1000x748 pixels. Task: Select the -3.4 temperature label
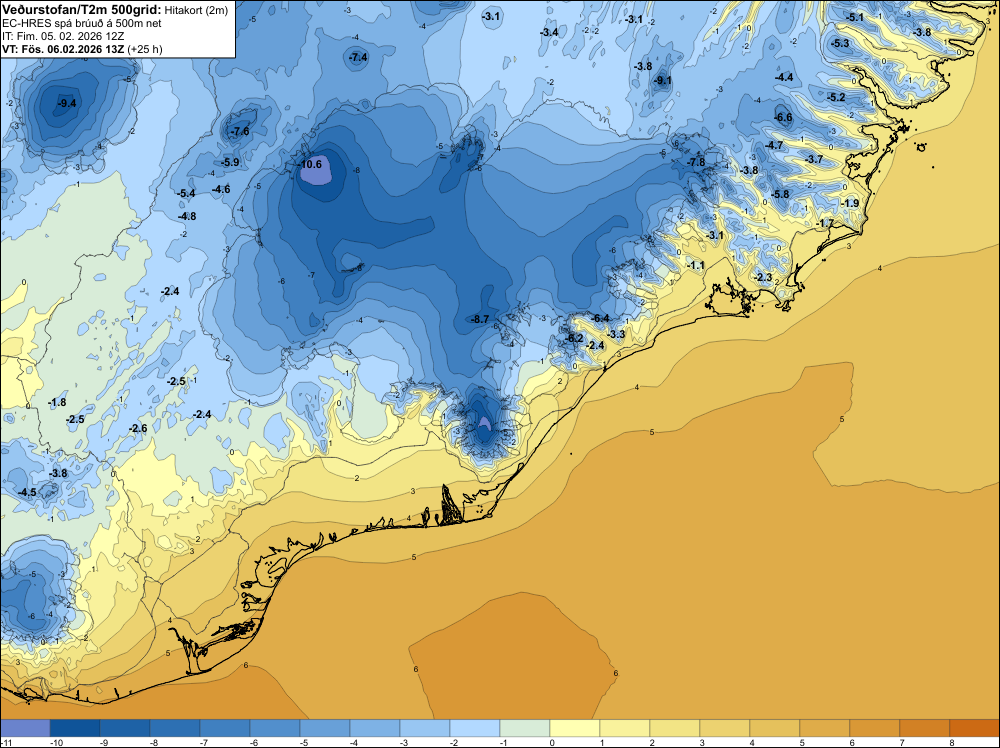tap(549, 33)
